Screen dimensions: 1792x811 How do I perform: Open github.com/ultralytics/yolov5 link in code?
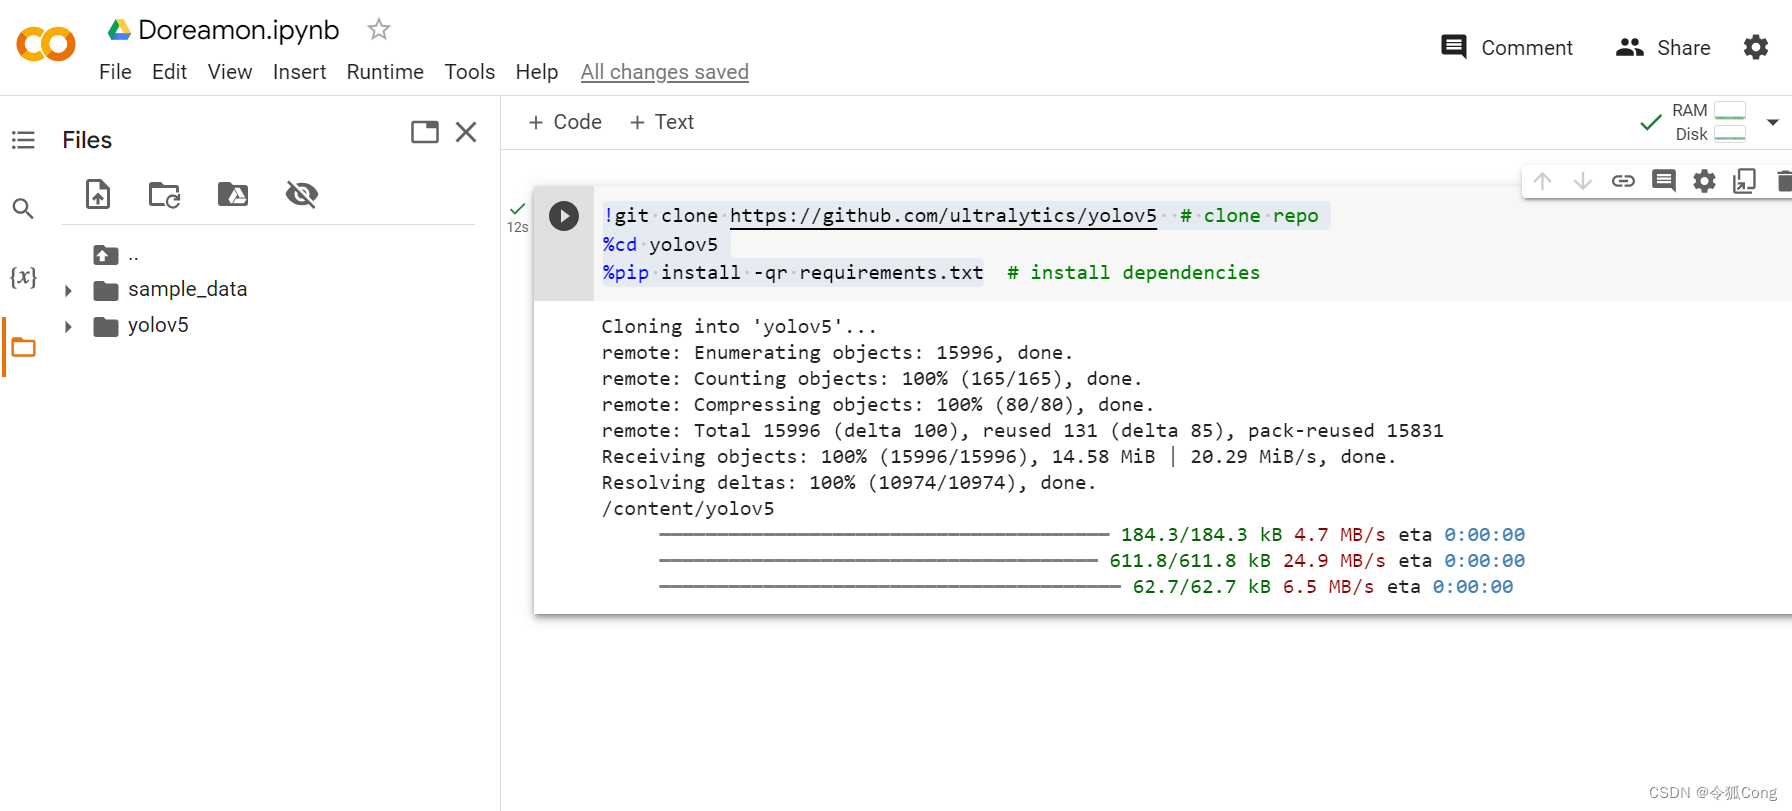click(x=943, y=216)
